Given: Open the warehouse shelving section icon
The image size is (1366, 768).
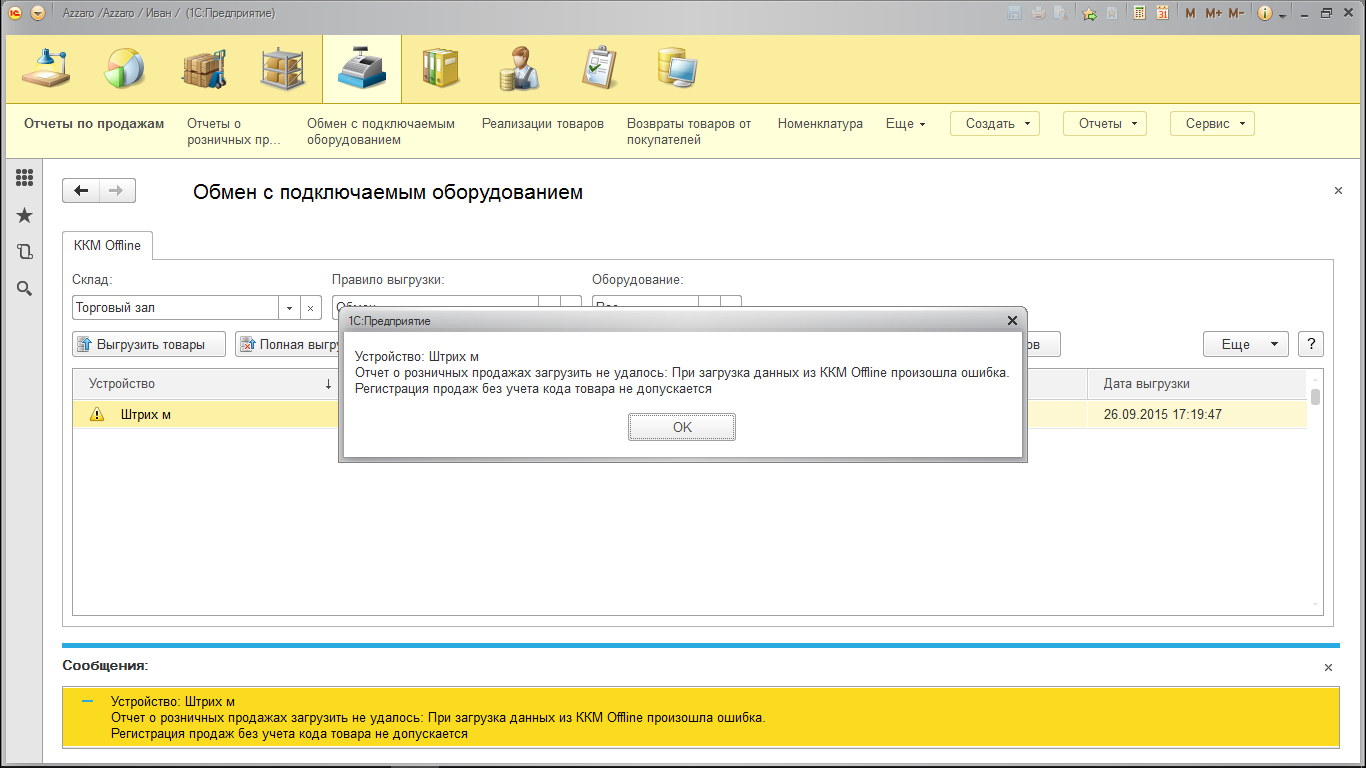Looking at the screenshot, I should pyautogui.click(x=283, y=69).
